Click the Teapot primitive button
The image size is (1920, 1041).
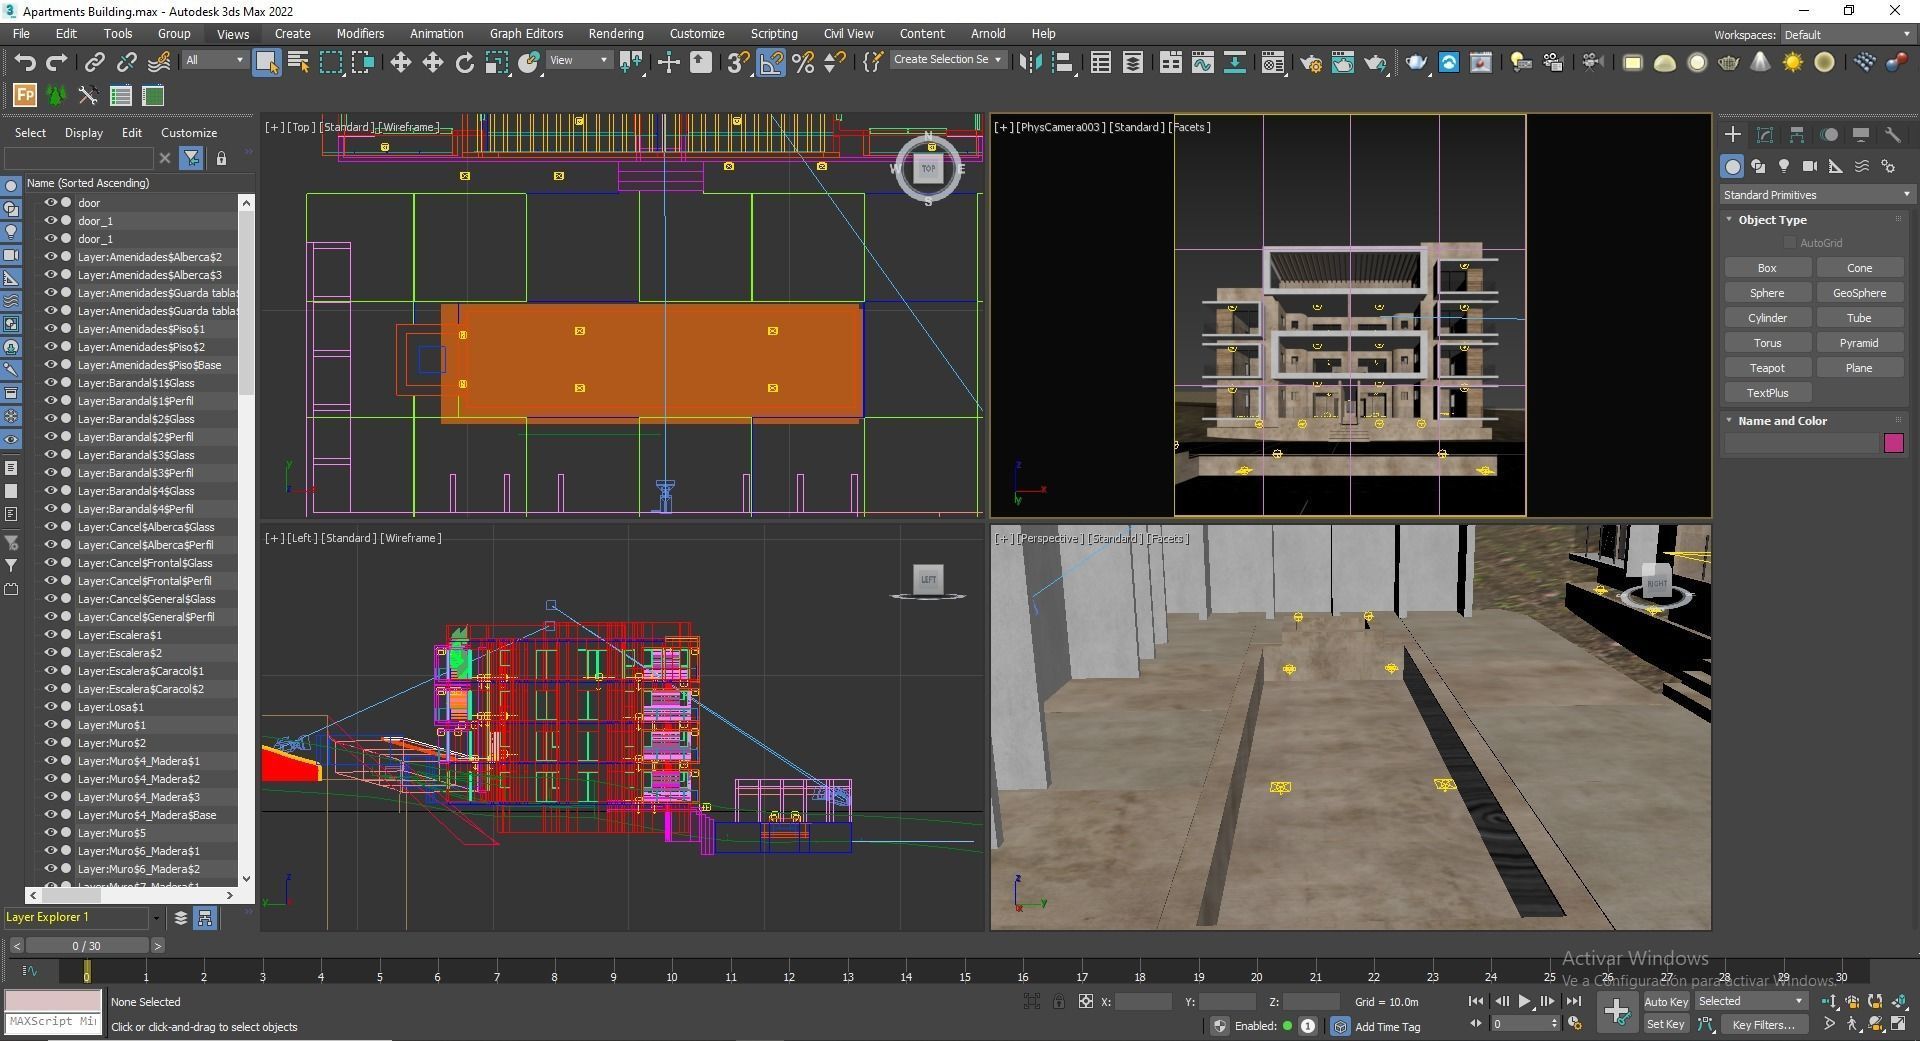tap(1767, 368)
